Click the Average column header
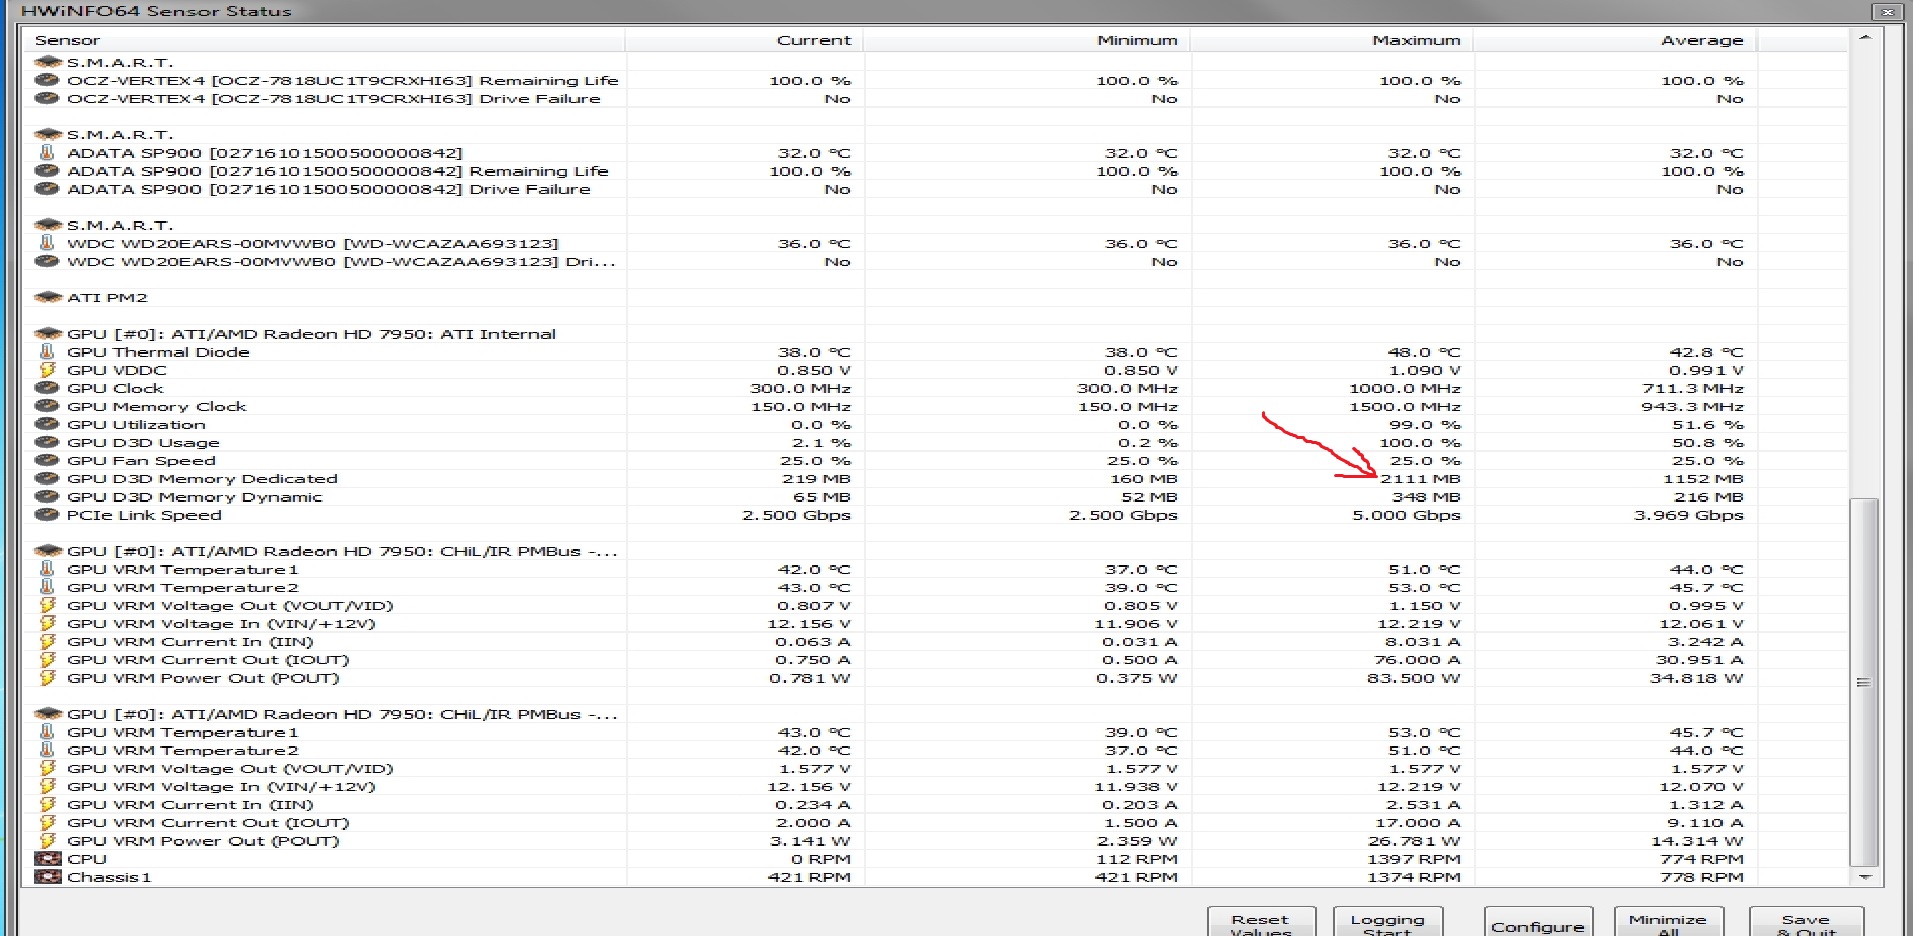1914x936 pixels. point(1615,40)
